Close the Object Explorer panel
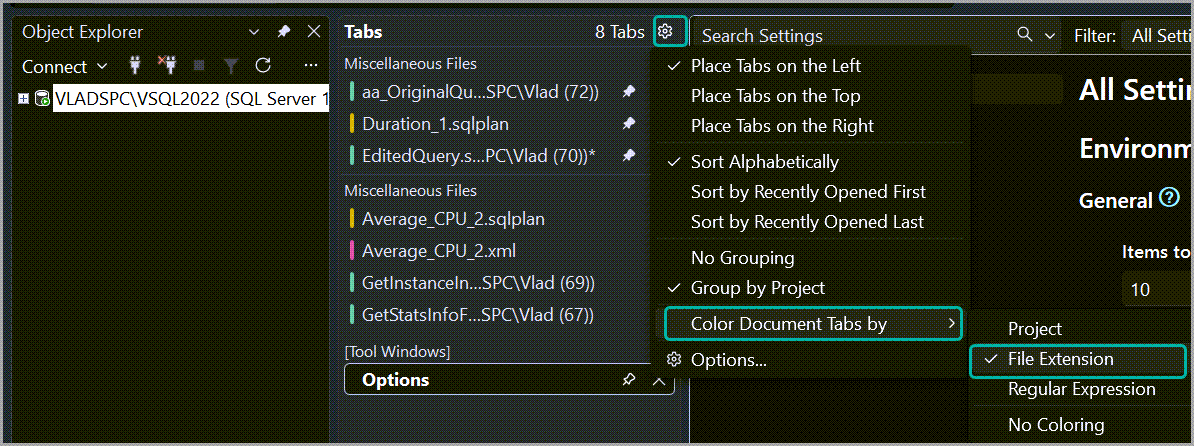Image resolution: width=1194 pixels, height=446 pixels. 314,32
